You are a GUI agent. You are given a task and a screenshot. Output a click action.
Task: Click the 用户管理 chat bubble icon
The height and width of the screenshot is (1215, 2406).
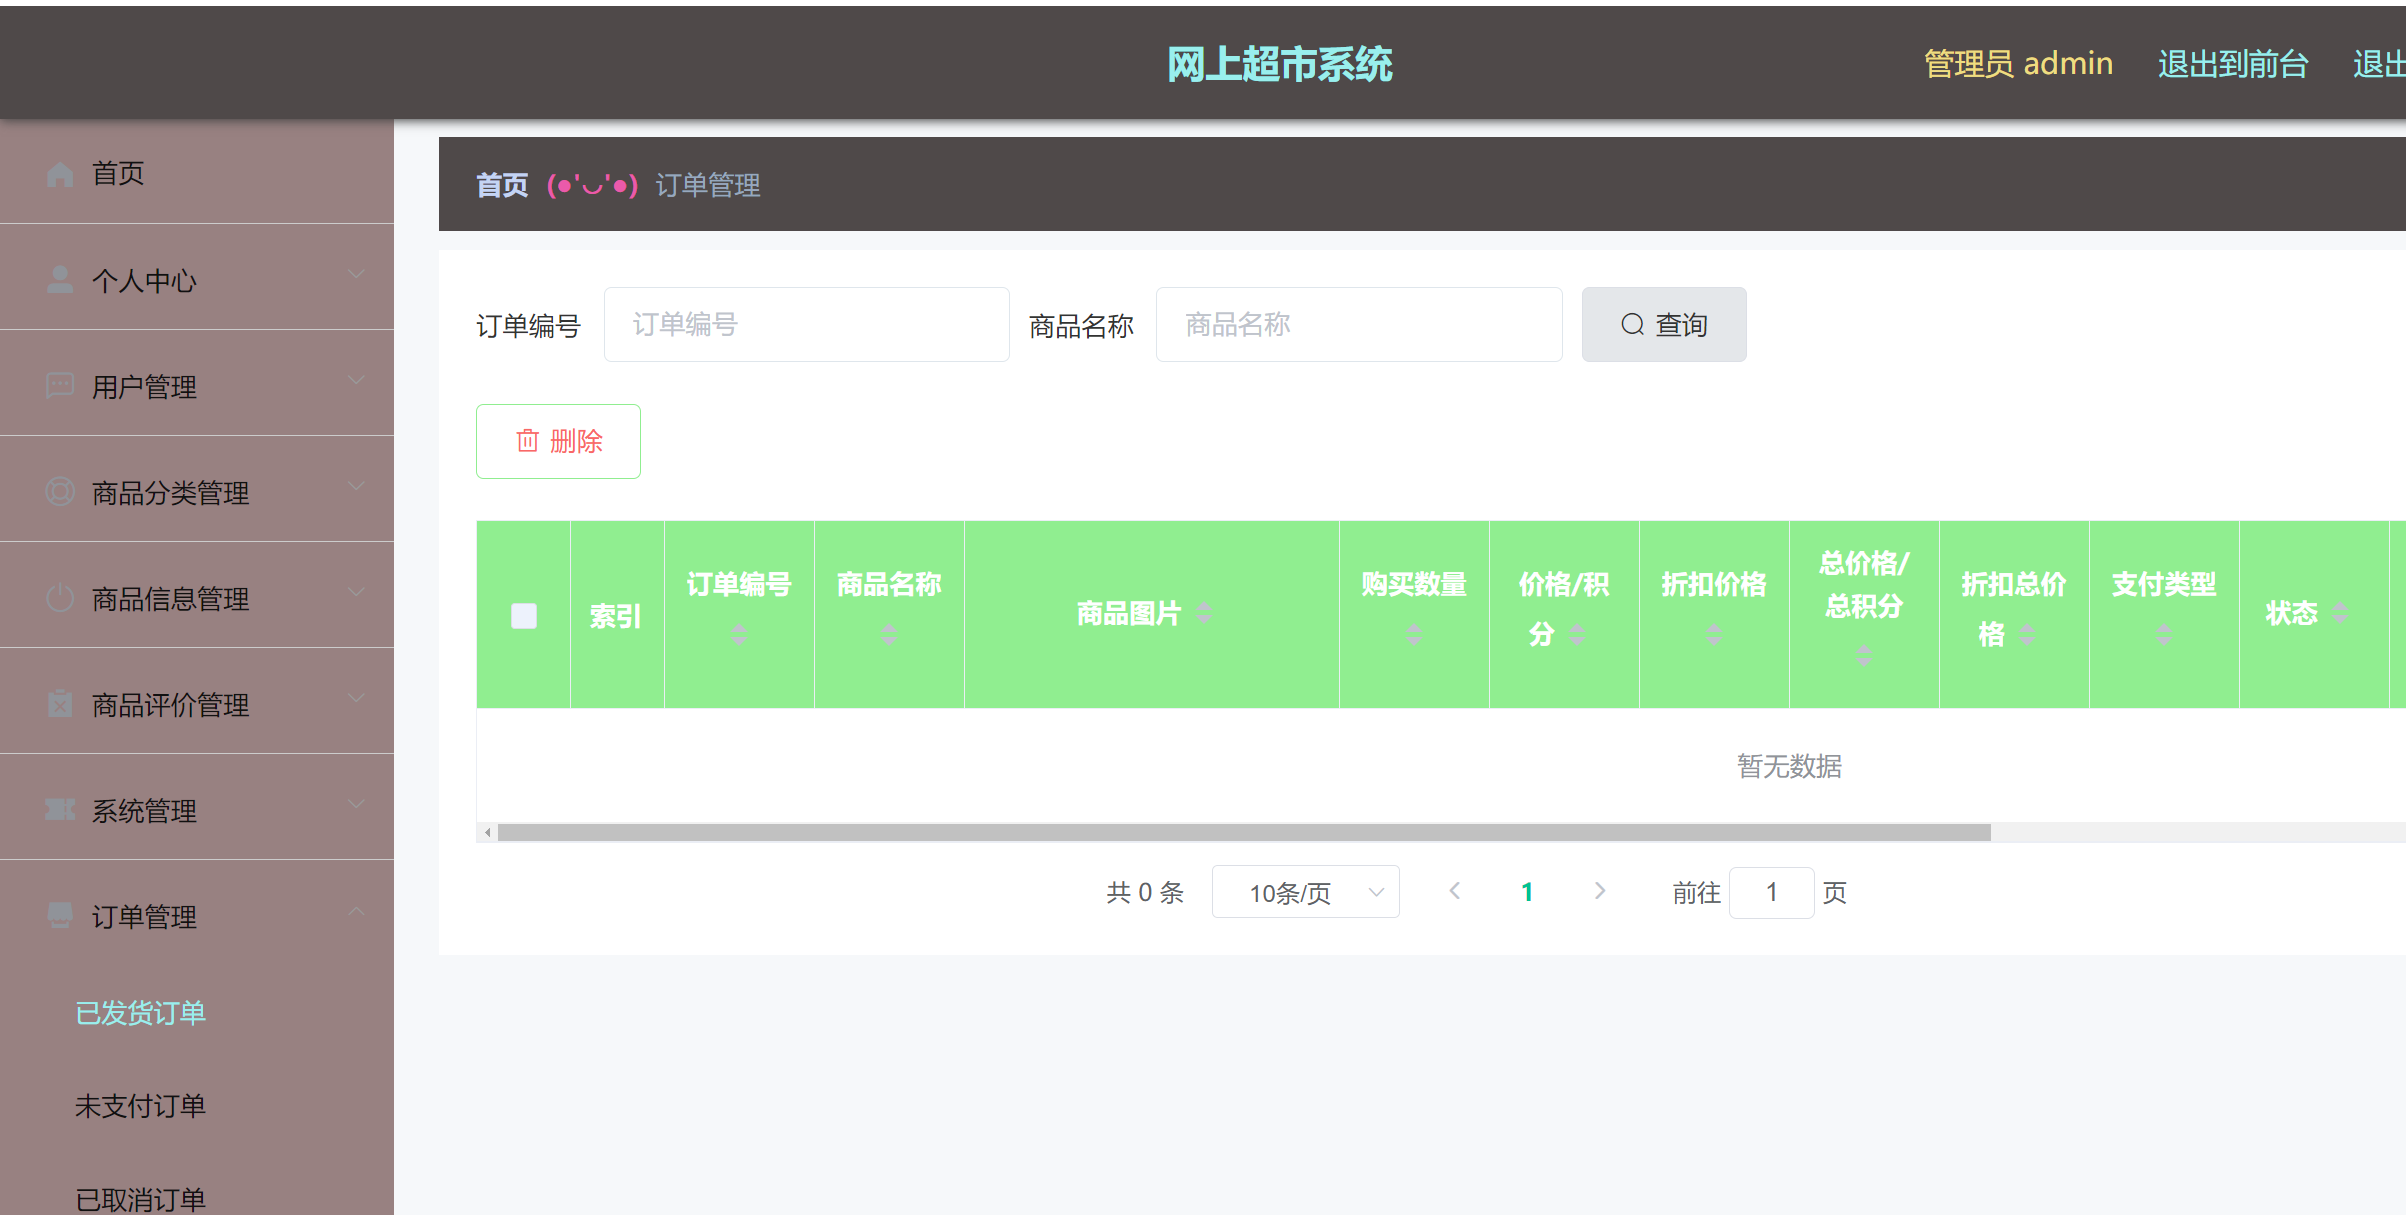[x=59, y=386]
